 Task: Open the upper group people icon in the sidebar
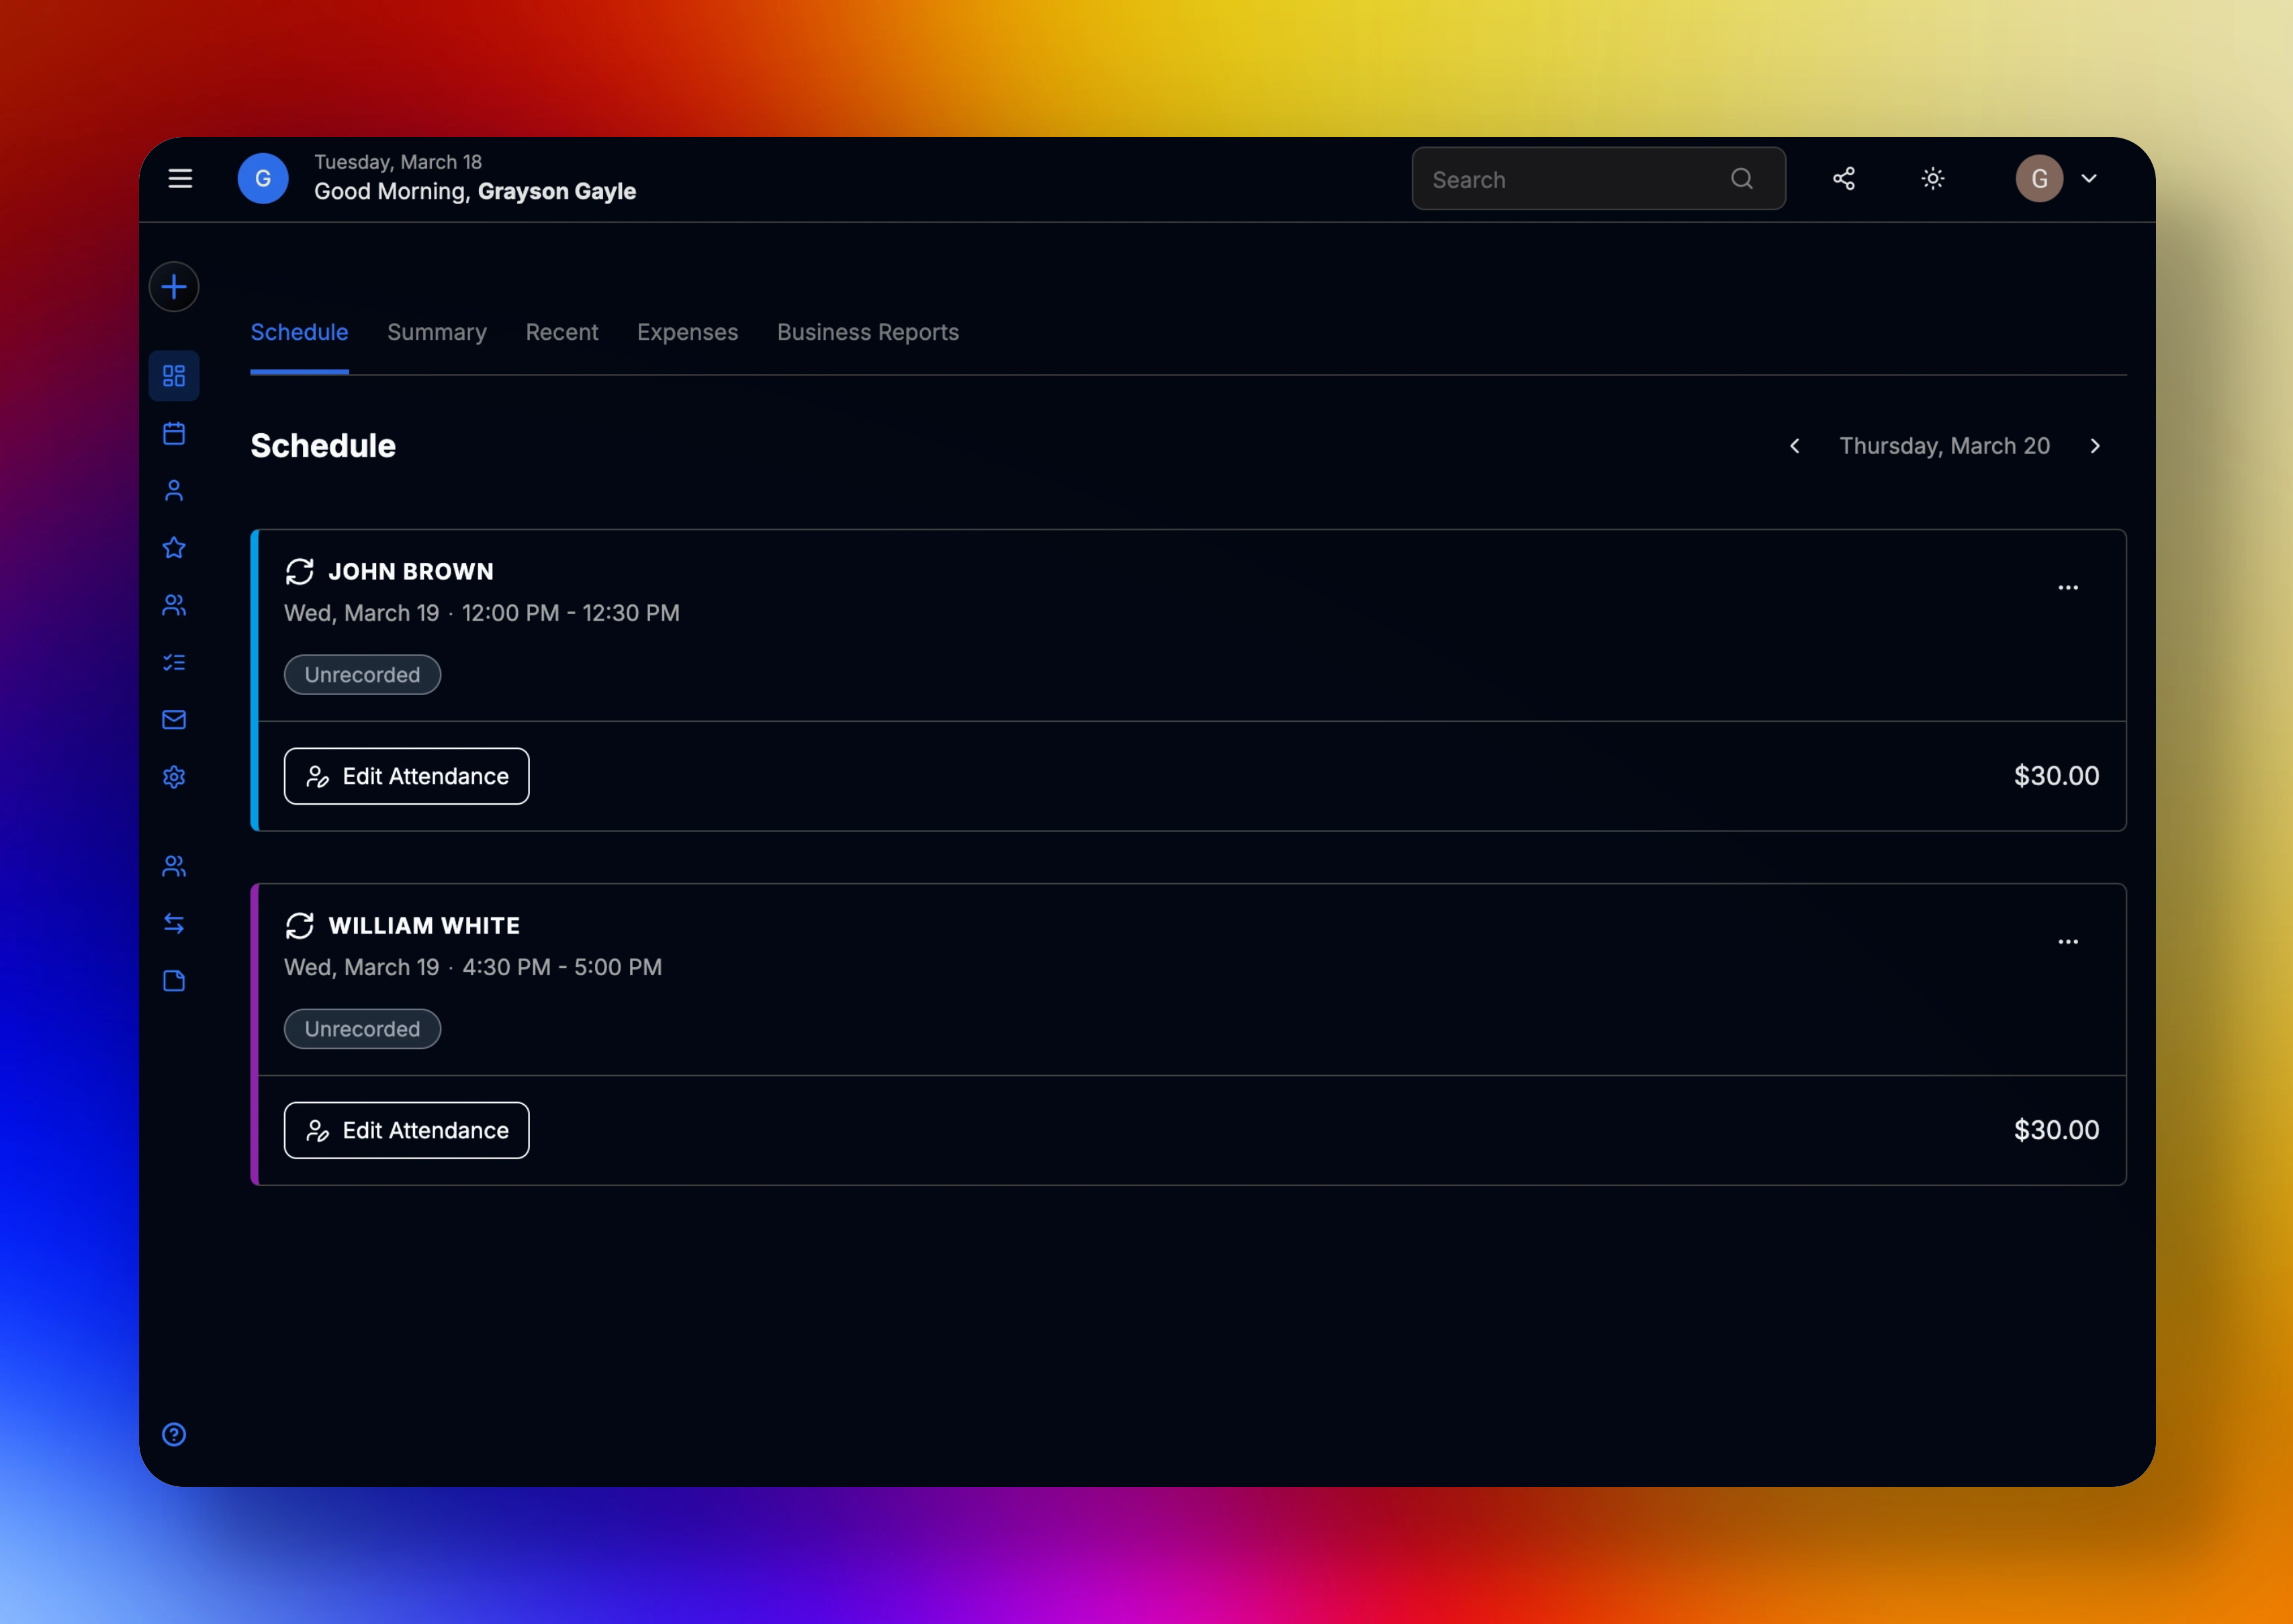click(x=174, y=605)
